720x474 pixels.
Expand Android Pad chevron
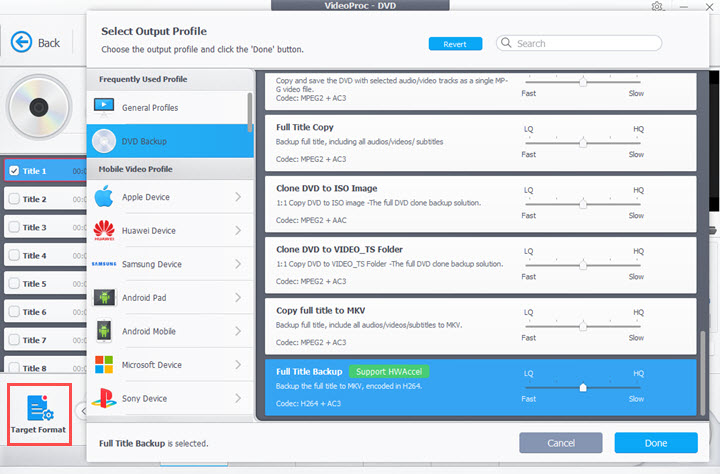coord(238,297)
